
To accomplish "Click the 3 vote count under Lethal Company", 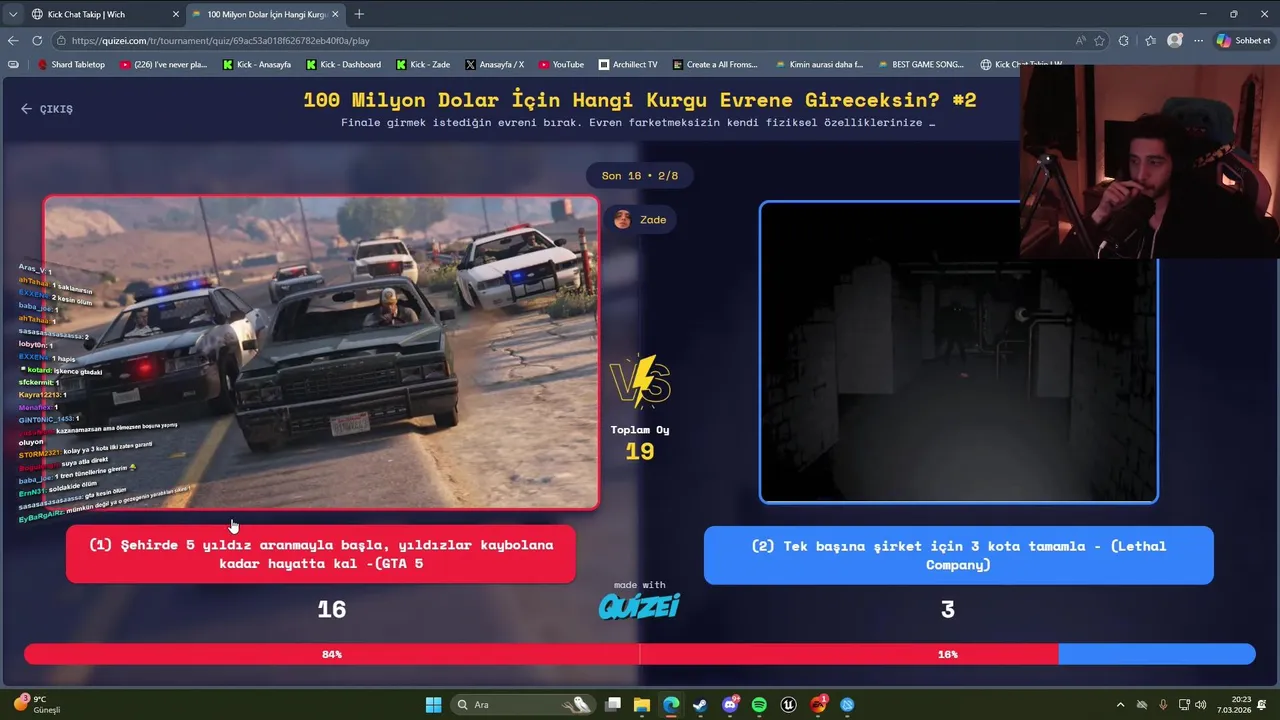I will (x=948, y=609).
